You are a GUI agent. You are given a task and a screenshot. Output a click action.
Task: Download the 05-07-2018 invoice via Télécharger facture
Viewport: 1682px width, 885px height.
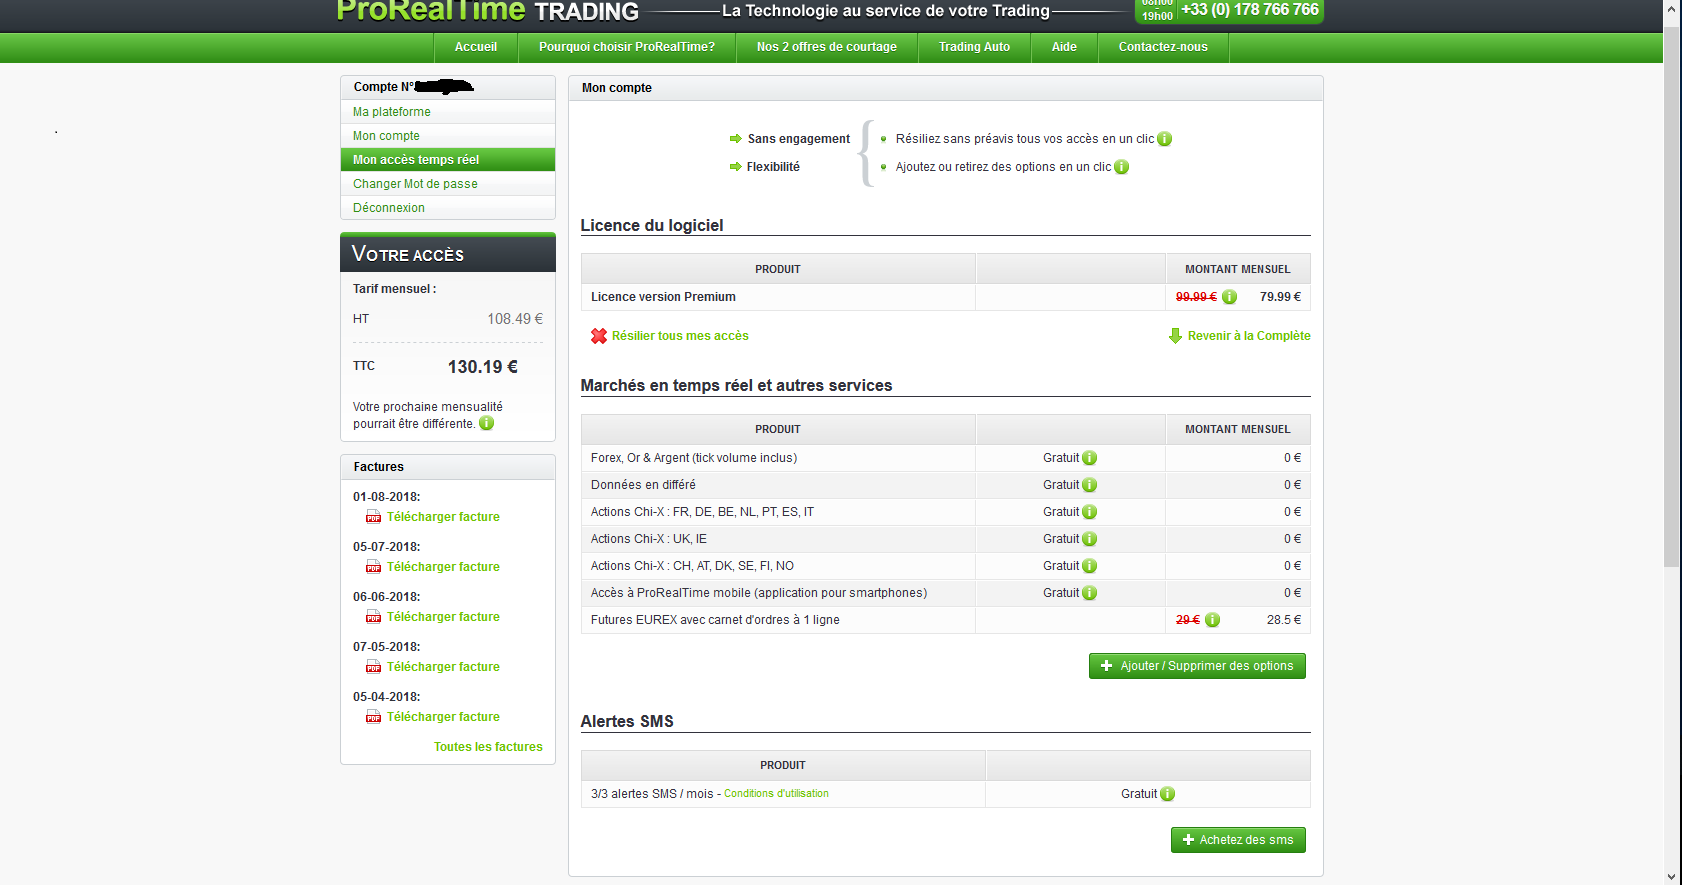point(443,567)
